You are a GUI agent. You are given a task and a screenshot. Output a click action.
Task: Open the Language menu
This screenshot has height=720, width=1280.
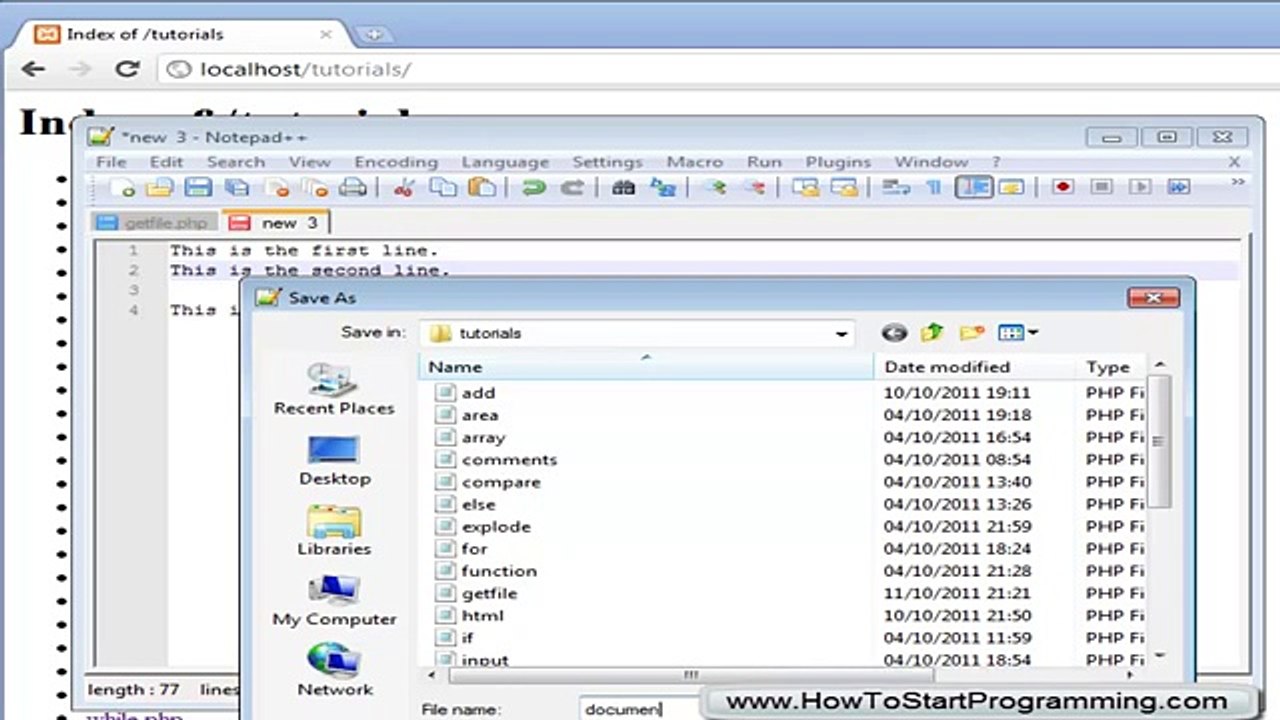click(505, 162)
